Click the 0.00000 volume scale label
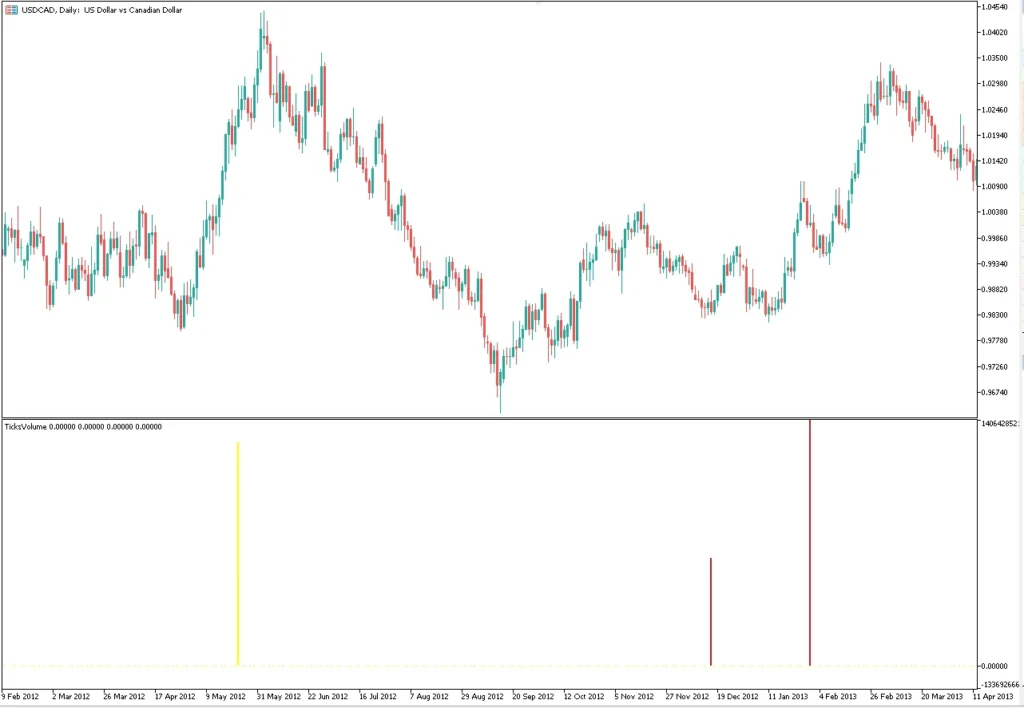The height and width of the screenshot is (708, 1024). click(994, 666)
